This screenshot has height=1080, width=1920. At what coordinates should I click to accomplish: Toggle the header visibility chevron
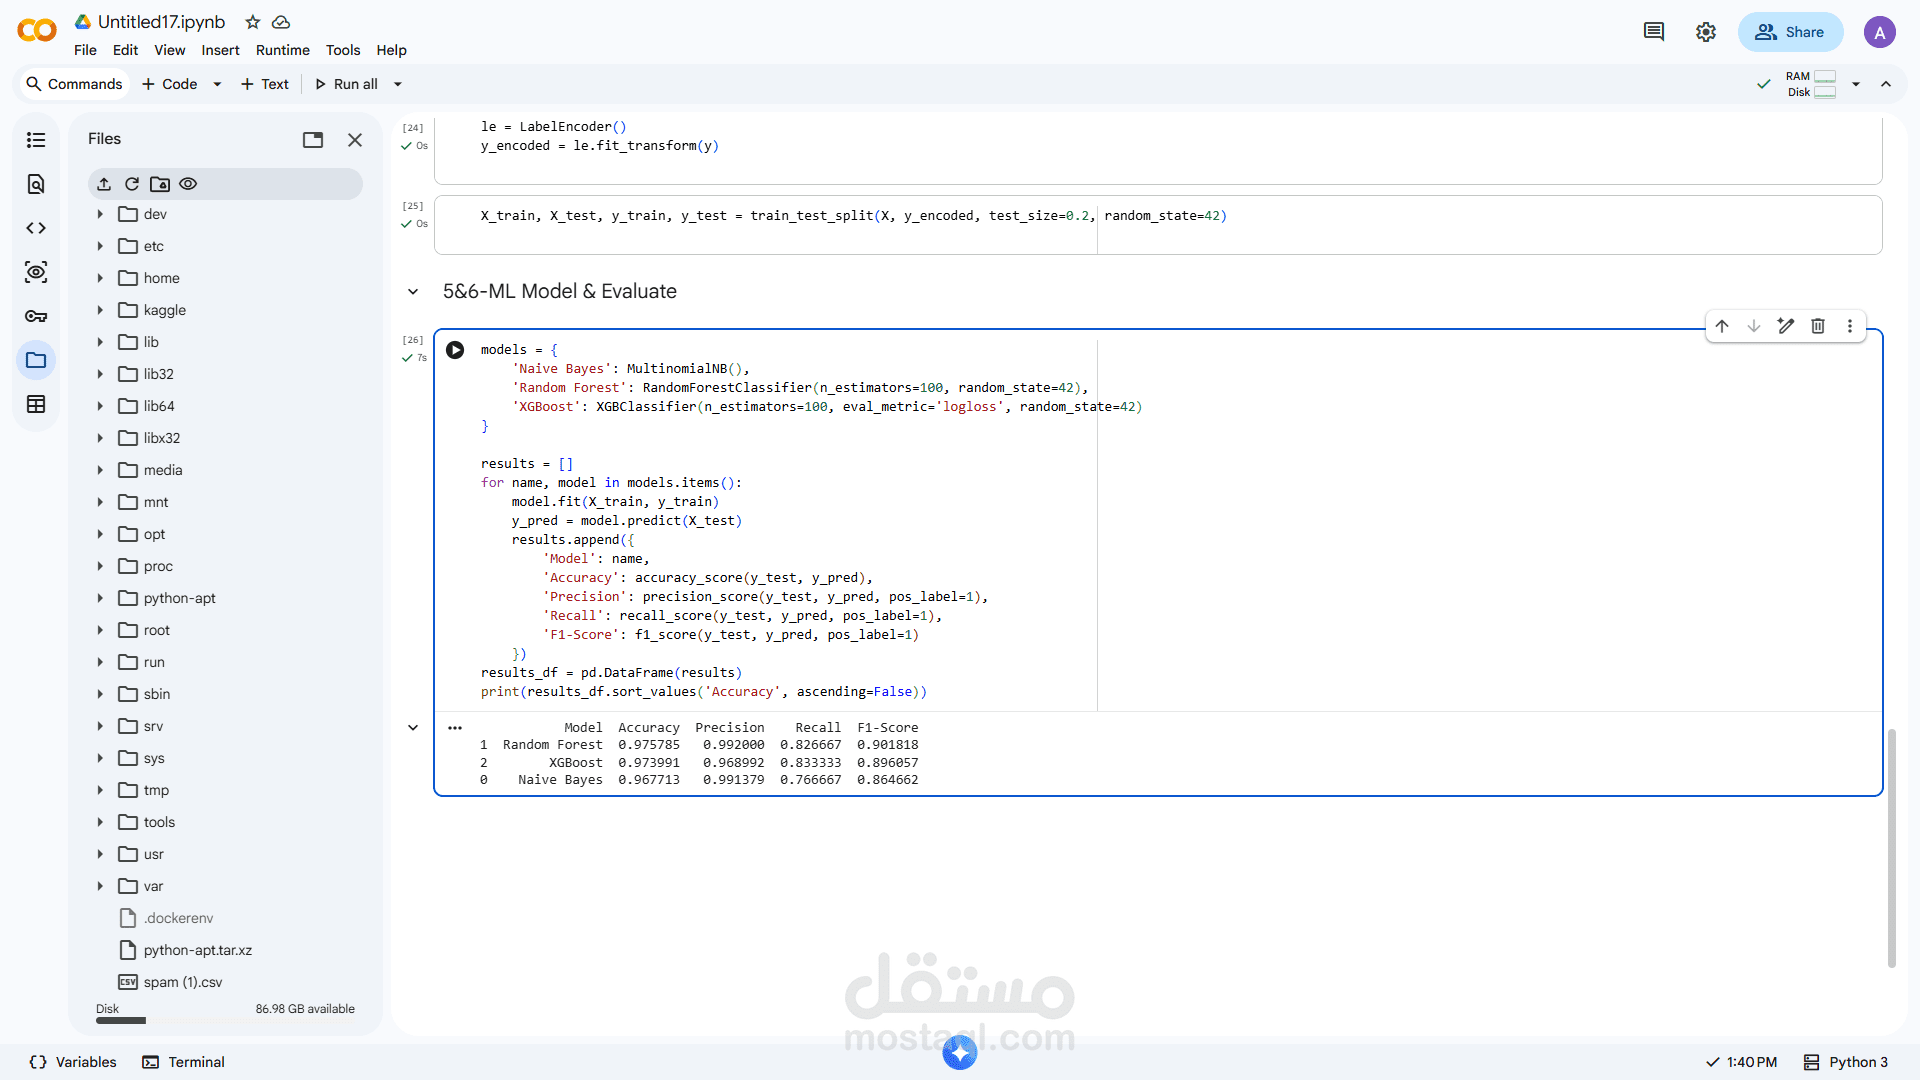tap(1886, 84)
